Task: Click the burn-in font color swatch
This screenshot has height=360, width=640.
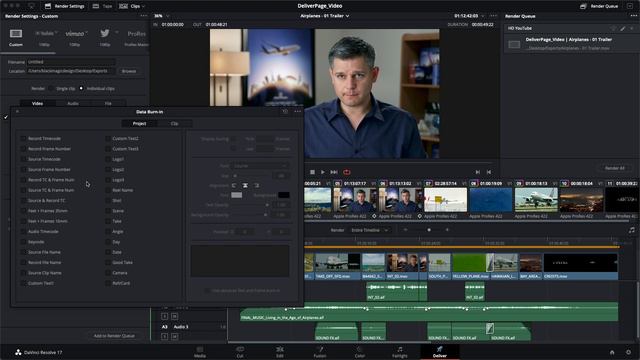Action: pyautogui.click(x=237, y=195)
